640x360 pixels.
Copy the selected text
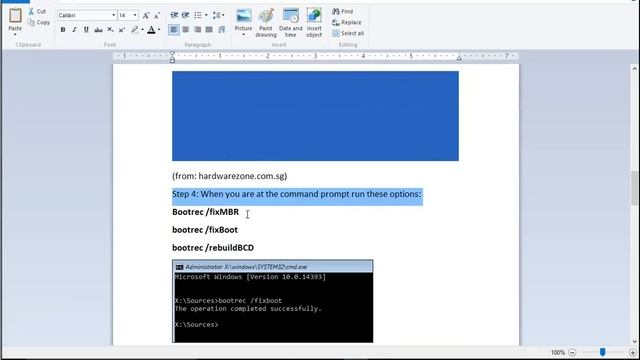click(39, 22)
